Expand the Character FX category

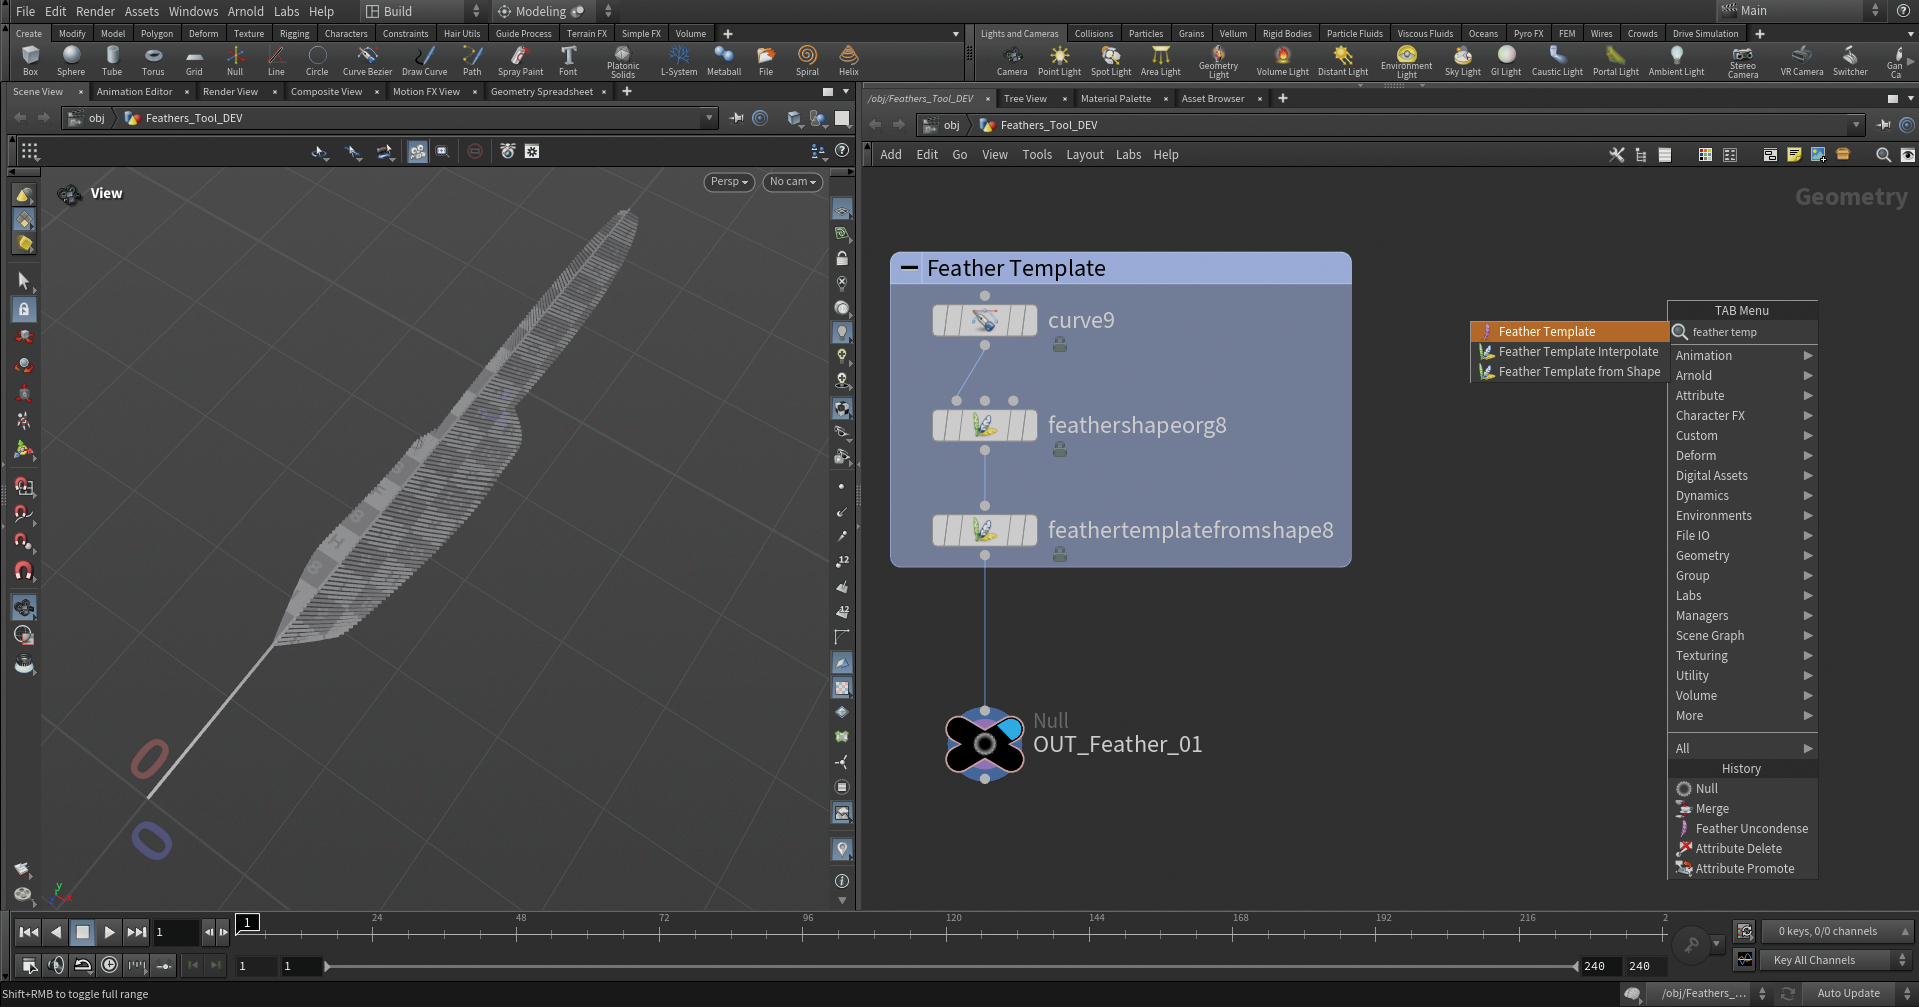point(1742,416)
